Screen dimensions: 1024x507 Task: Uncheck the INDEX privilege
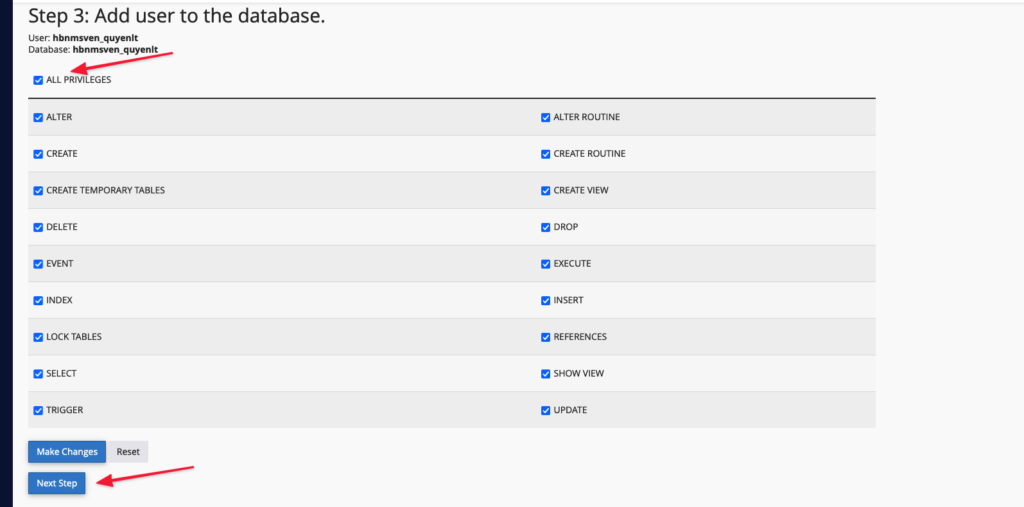click(38, 301)
